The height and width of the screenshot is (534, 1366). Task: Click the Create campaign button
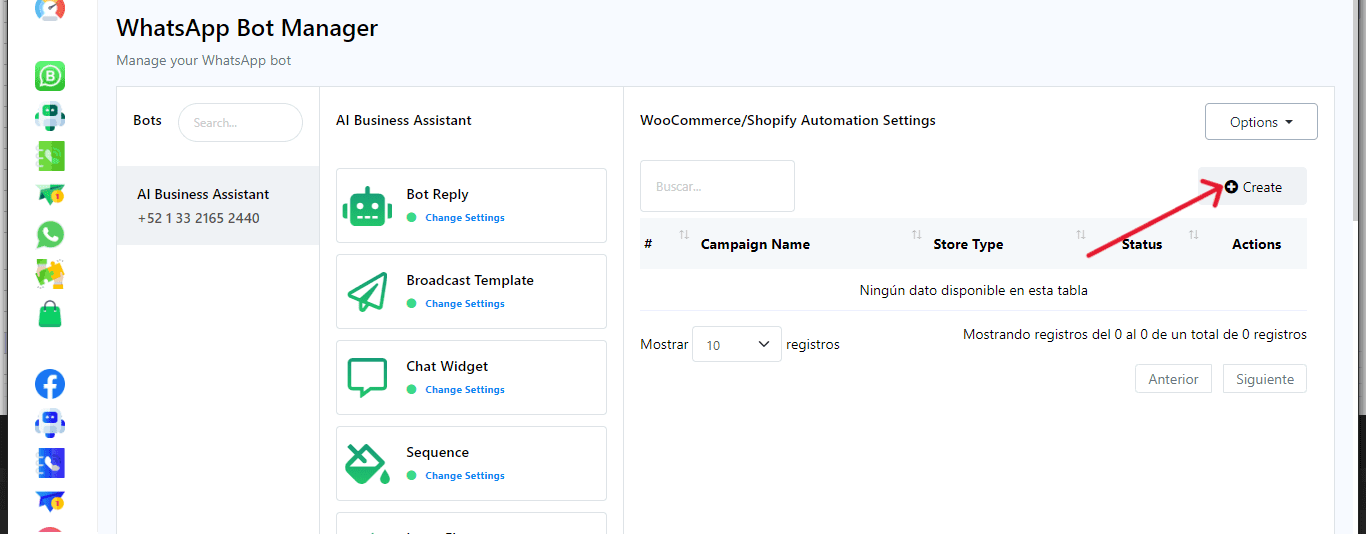1252,187
